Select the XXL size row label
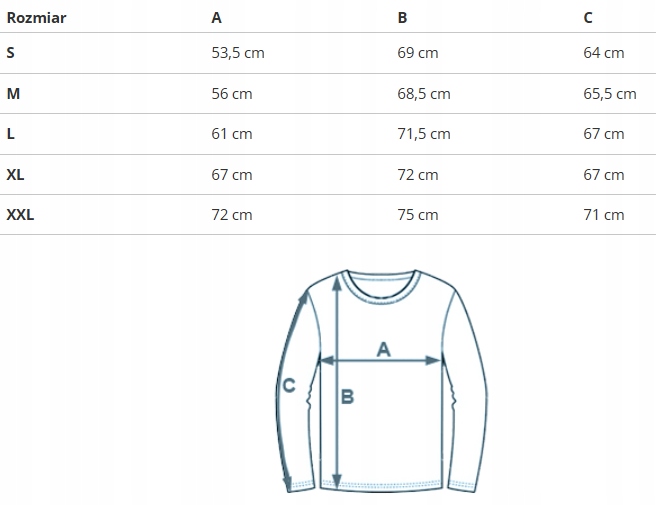Screen dimensions: 656x505 20,214
